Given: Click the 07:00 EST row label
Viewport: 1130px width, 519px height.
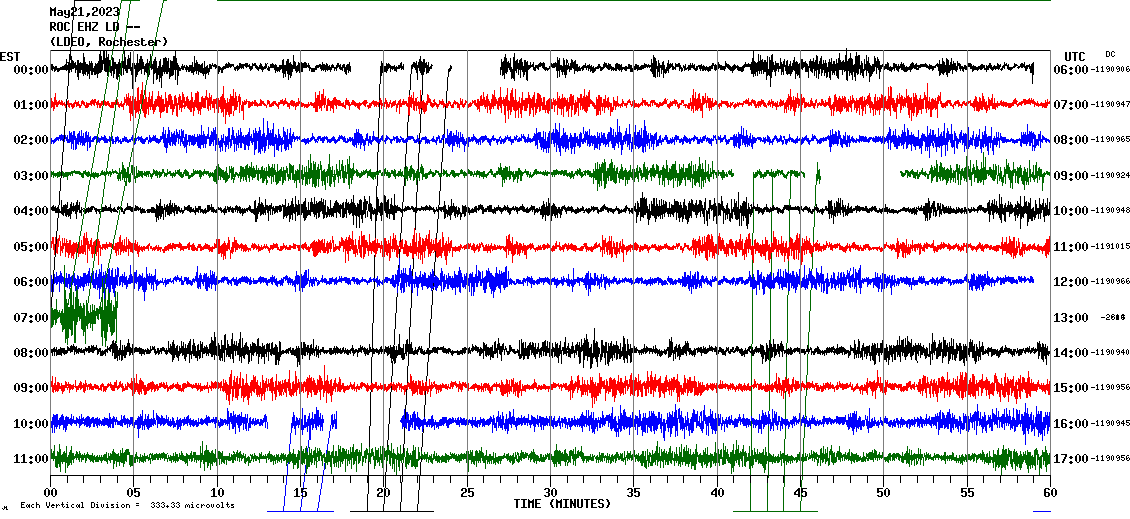Looking at the screenshot, I should click(x=30, y=318).
